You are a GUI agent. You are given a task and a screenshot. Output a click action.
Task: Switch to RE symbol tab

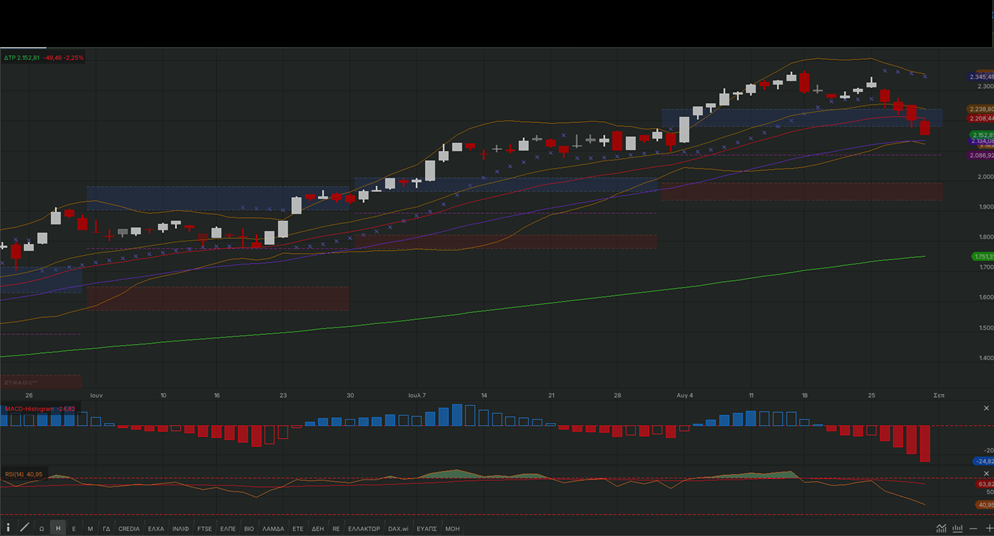coord(336,528)
